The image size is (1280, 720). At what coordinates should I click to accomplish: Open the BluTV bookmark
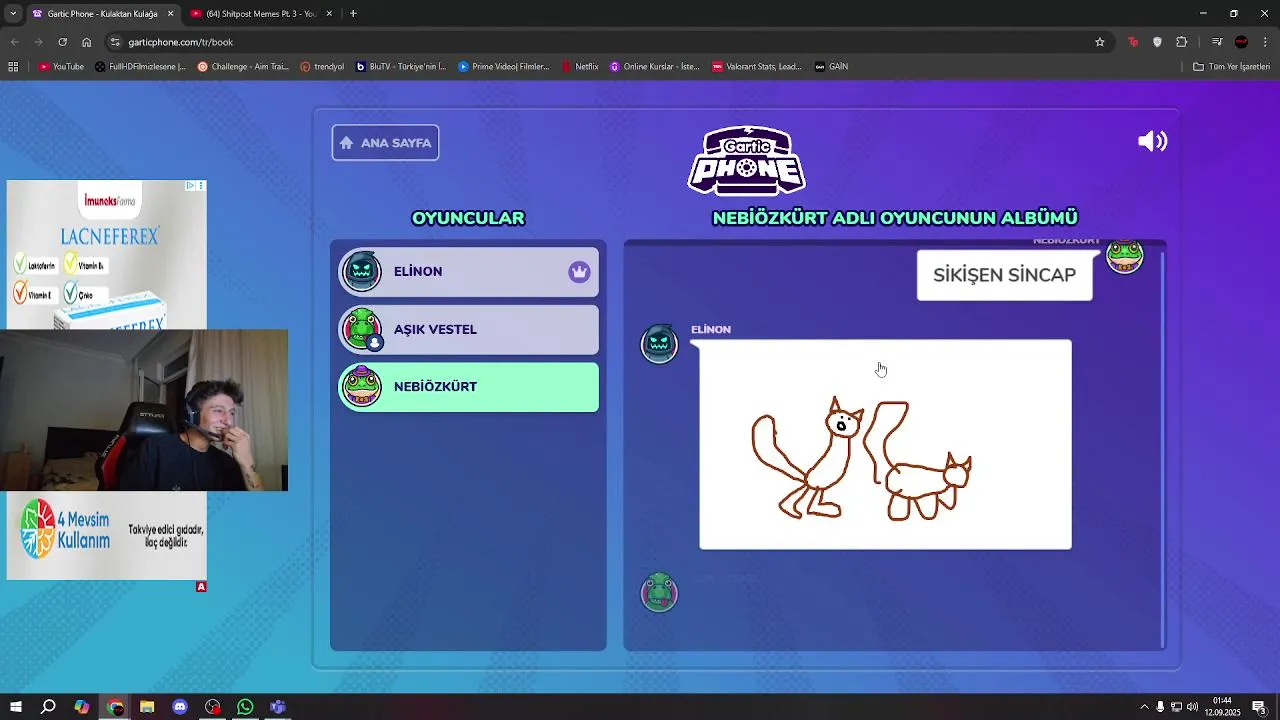click(401, 67)
